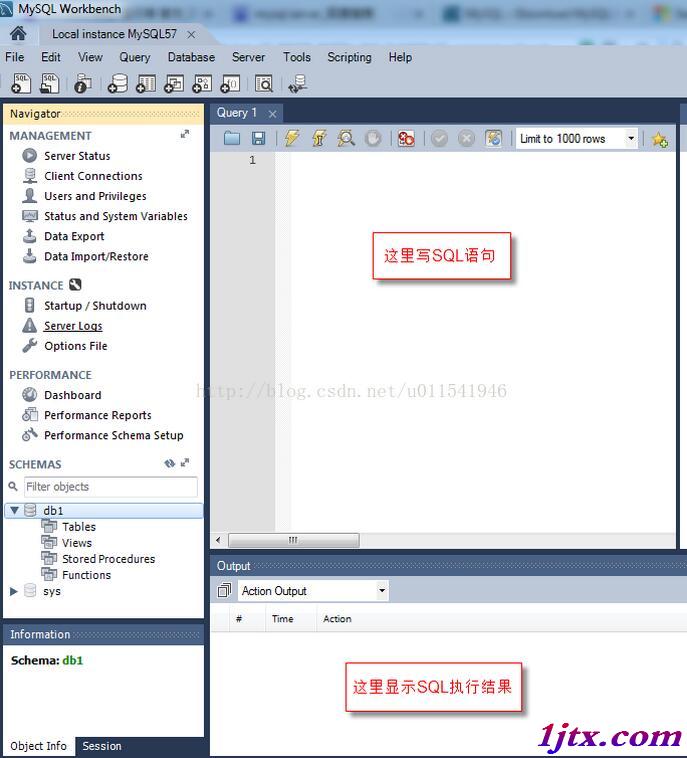Click the editor horizontal scrollbar thumb
Screen dimensions: 687x758
pos(293,540)
